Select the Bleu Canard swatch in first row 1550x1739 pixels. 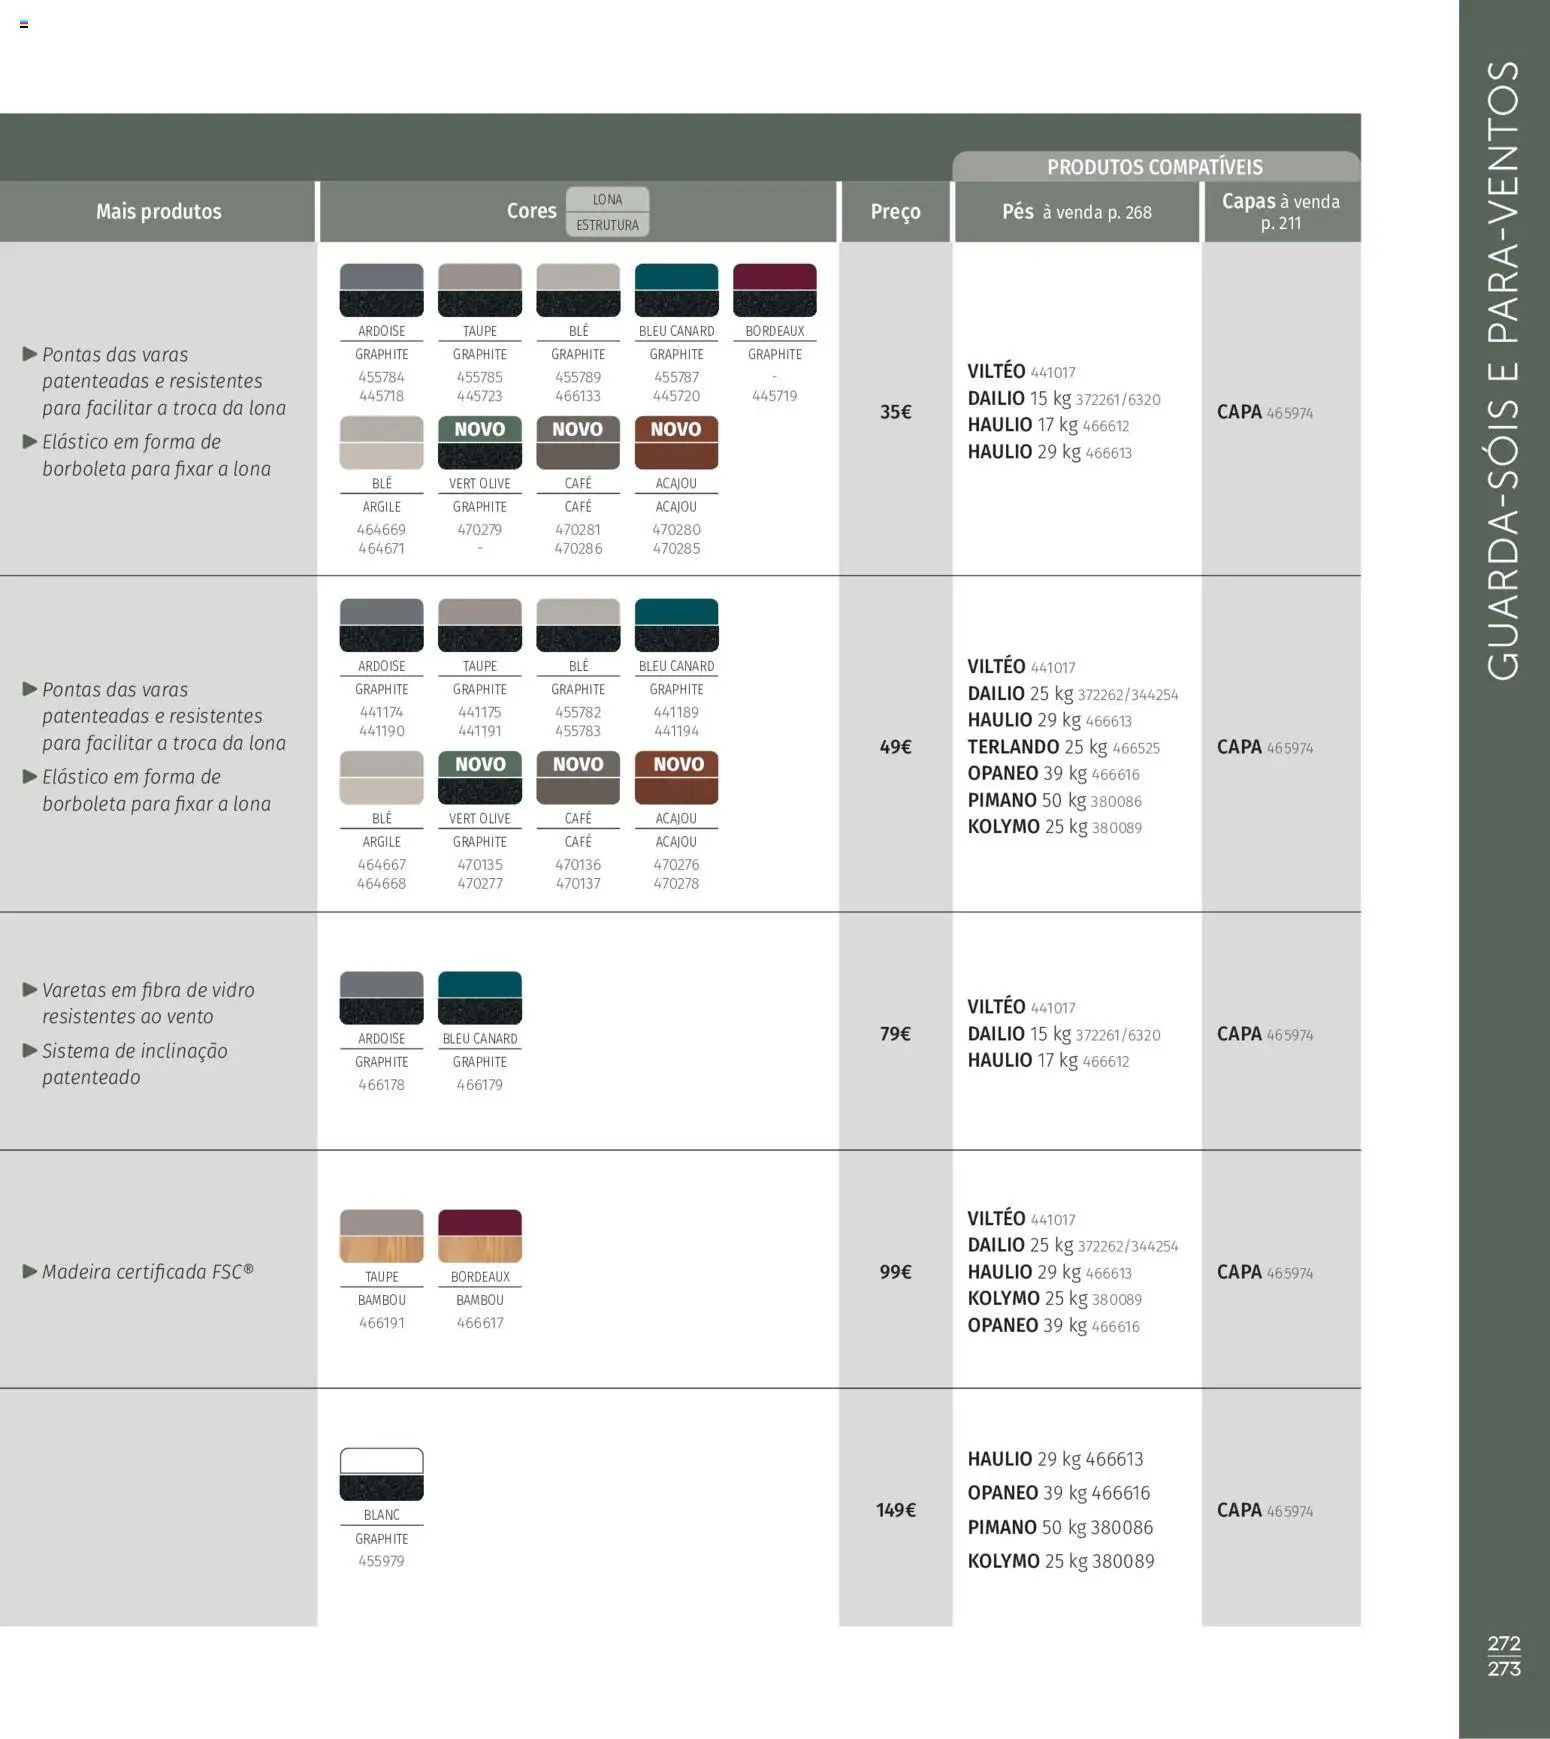pyautogui.click(x=676, y=290)
